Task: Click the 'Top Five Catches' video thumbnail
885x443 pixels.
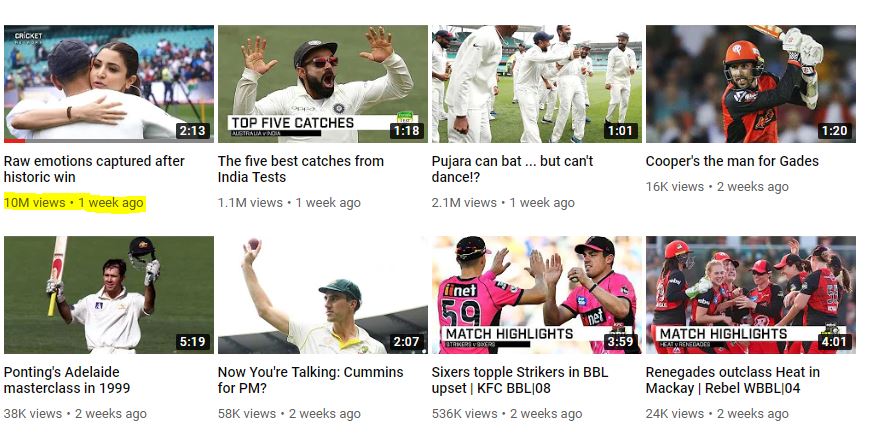Action: [323, 84]
